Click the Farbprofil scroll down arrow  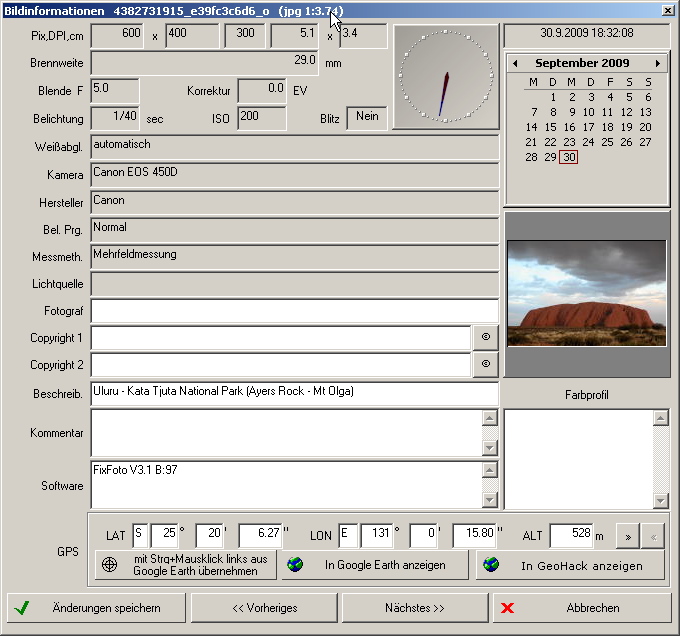pyautogui.click(x=660, y=501)
